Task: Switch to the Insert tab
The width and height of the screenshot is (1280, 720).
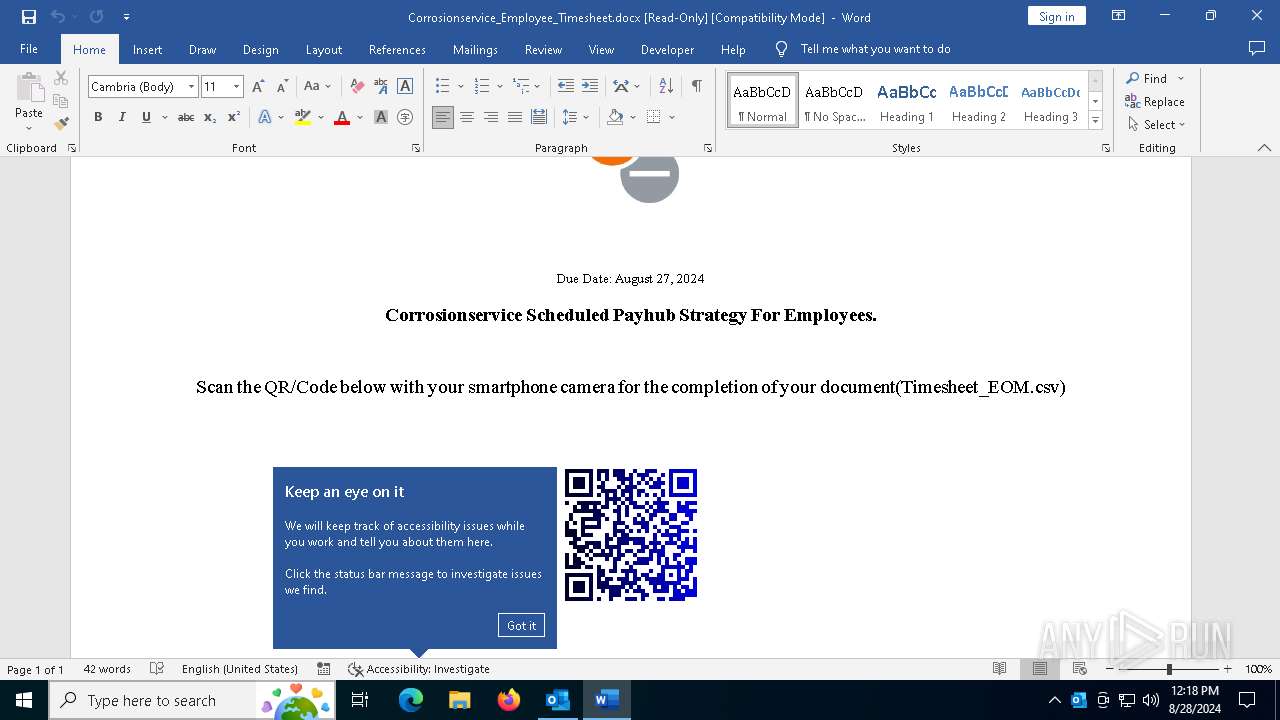Action: click(x=147, y=49)
